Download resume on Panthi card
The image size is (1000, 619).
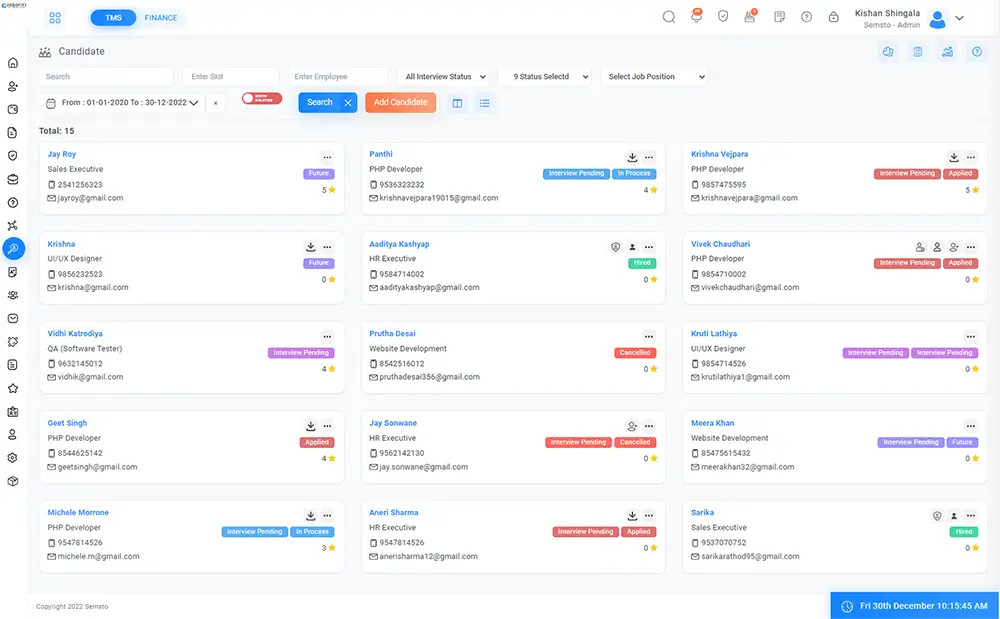(x=632, y=157)
